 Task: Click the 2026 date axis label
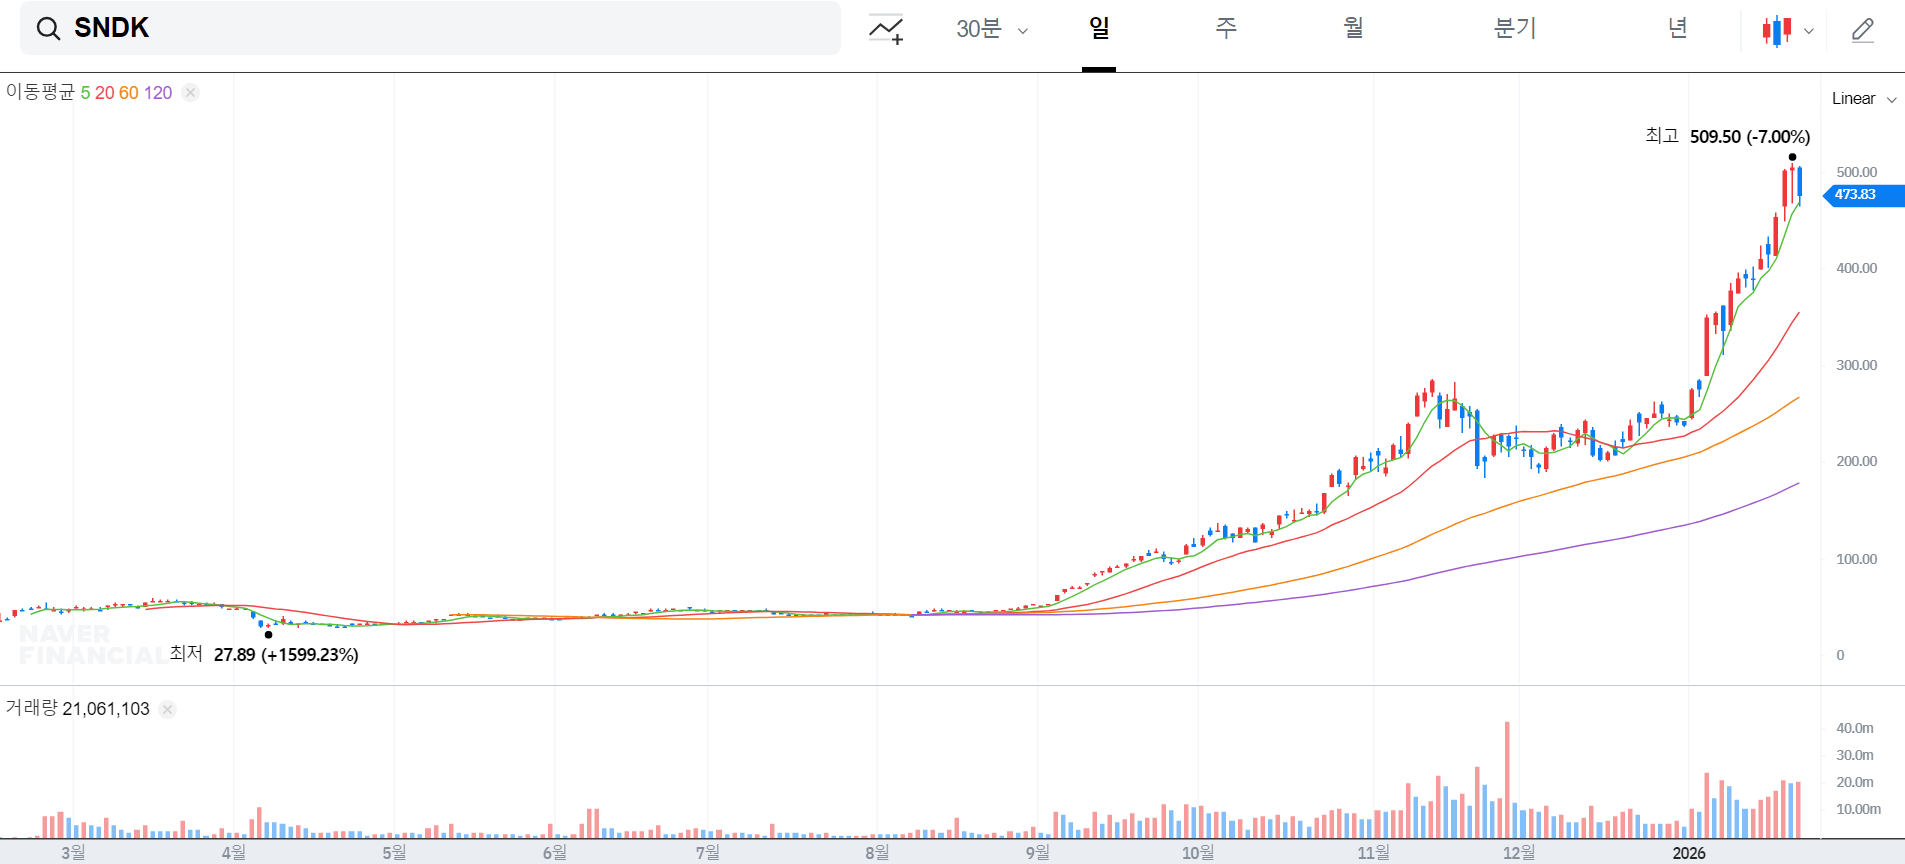click(x=1689, y=853)
